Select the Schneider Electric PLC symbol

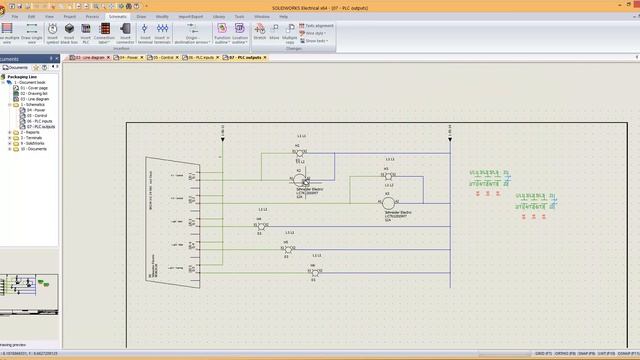click(173, 222)
